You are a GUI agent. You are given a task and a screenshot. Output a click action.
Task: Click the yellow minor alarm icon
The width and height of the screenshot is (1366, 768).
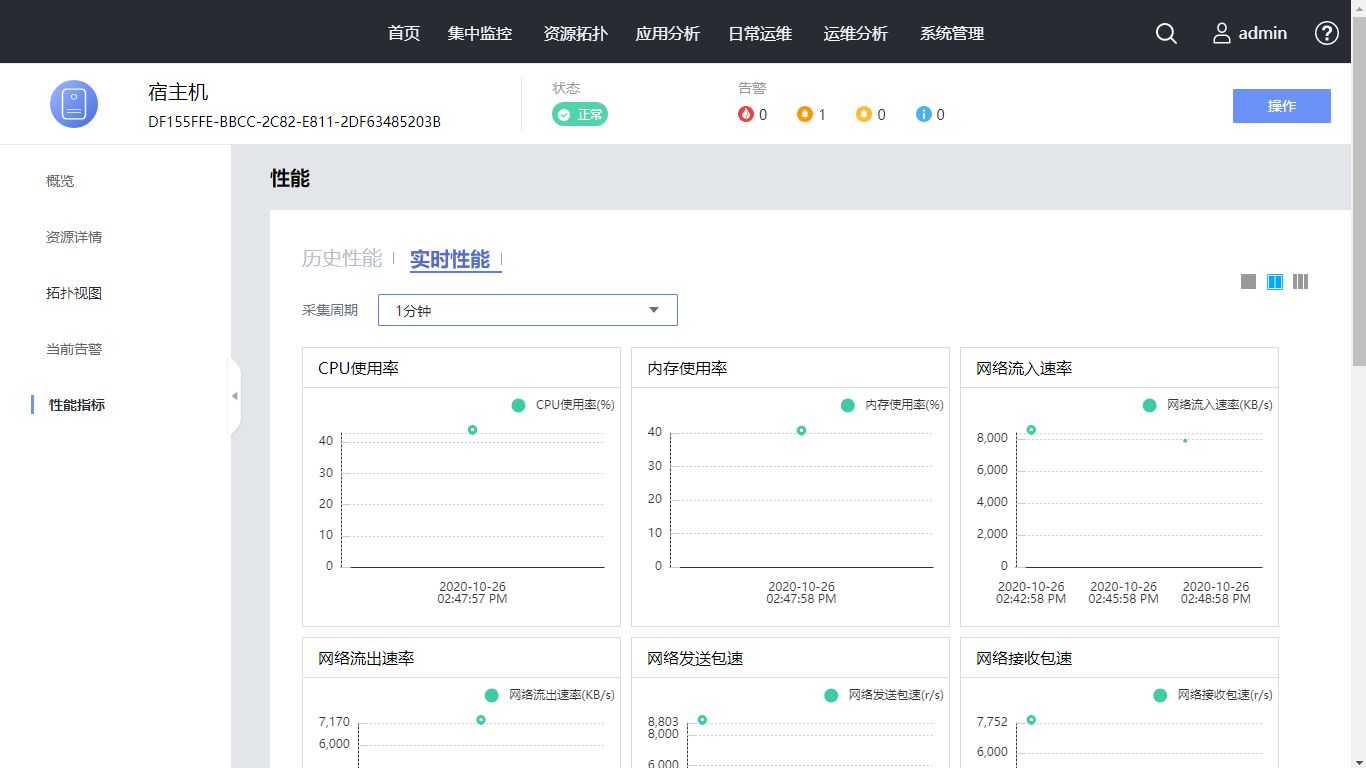coord(864,114)
